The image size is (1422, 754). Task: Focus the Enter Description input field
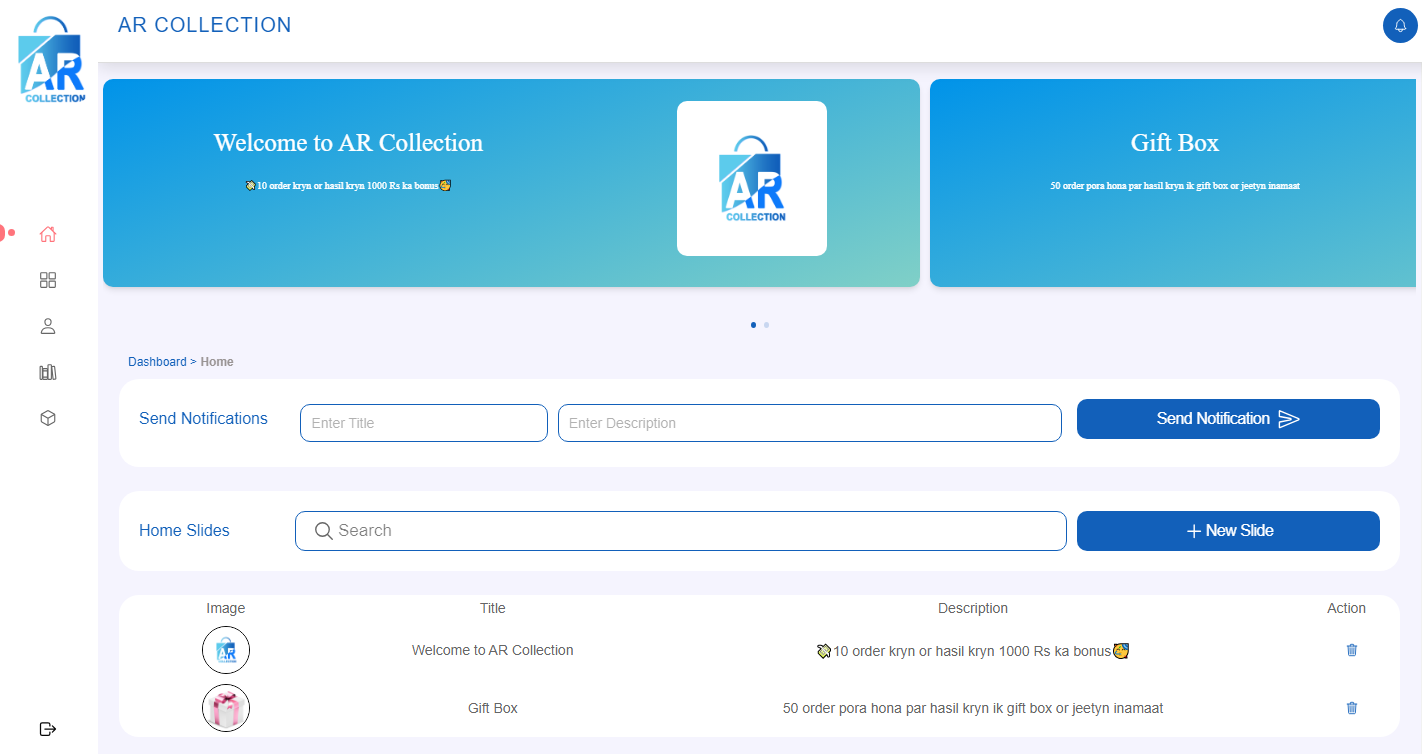(x=809, y=423)
